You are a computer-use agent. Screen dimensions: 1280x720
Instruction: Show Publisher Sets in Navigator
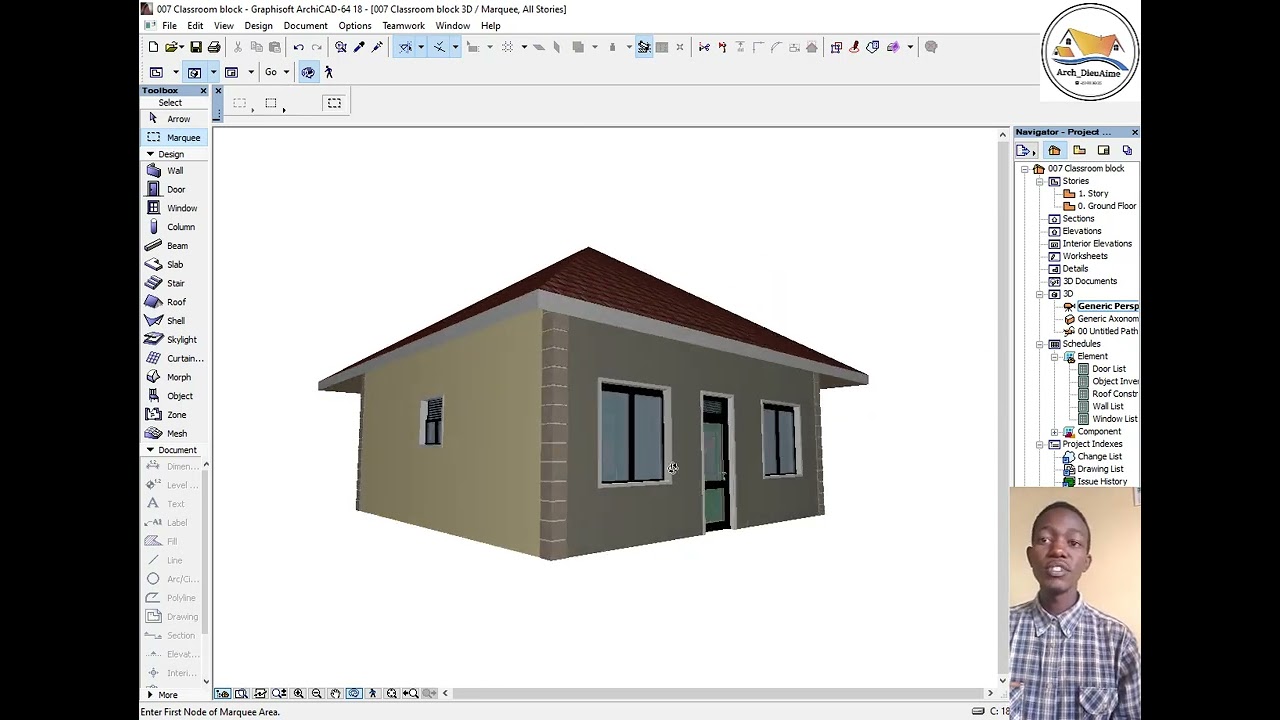click(1127, 150)
